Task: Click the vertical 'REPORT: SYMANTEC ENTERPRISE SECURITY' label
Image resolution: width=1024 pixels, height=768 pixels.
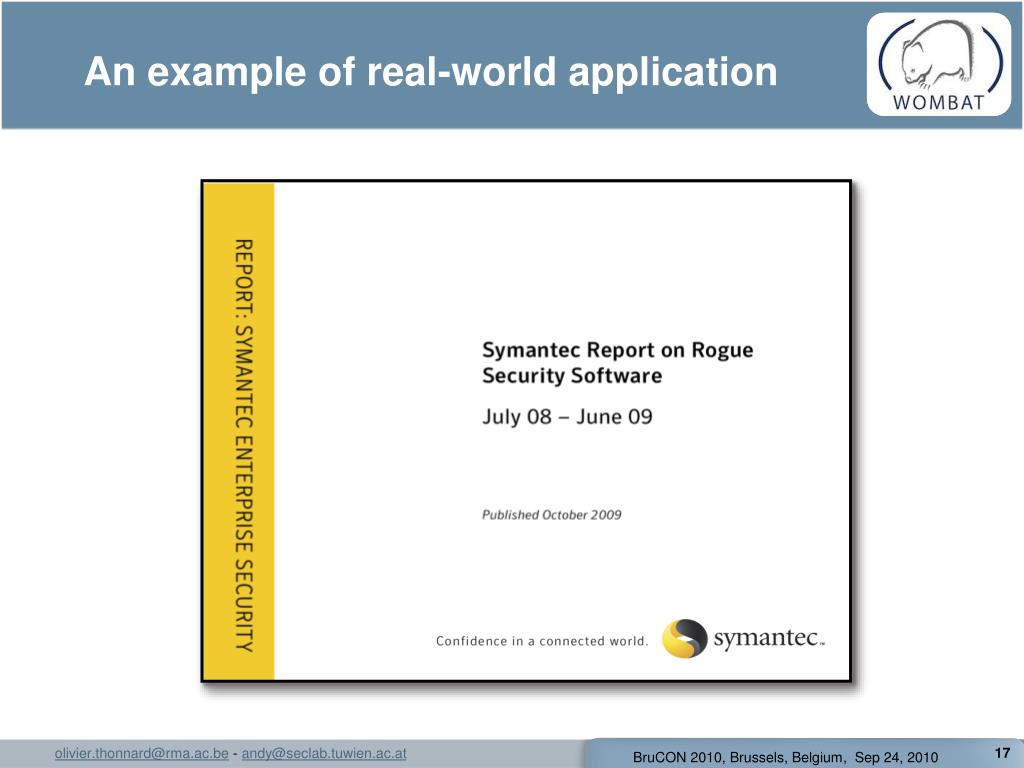Action: pos(244,445)
